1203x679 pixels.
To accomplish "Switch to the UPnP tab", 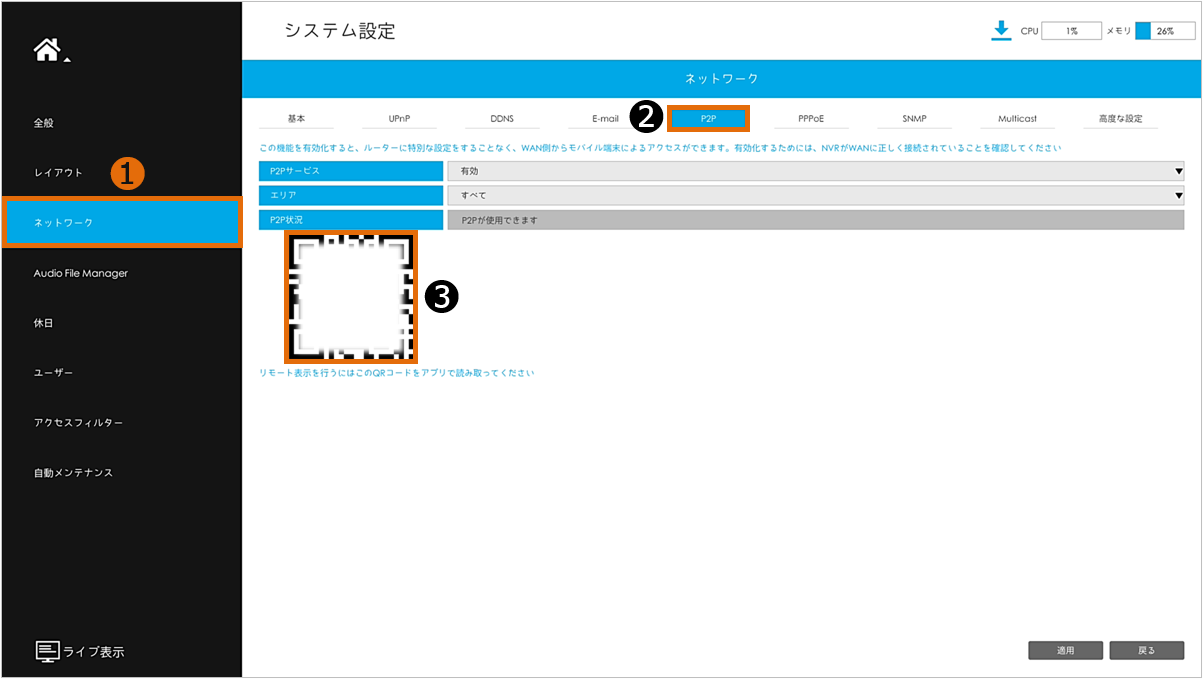I will [x=399, y=119].
